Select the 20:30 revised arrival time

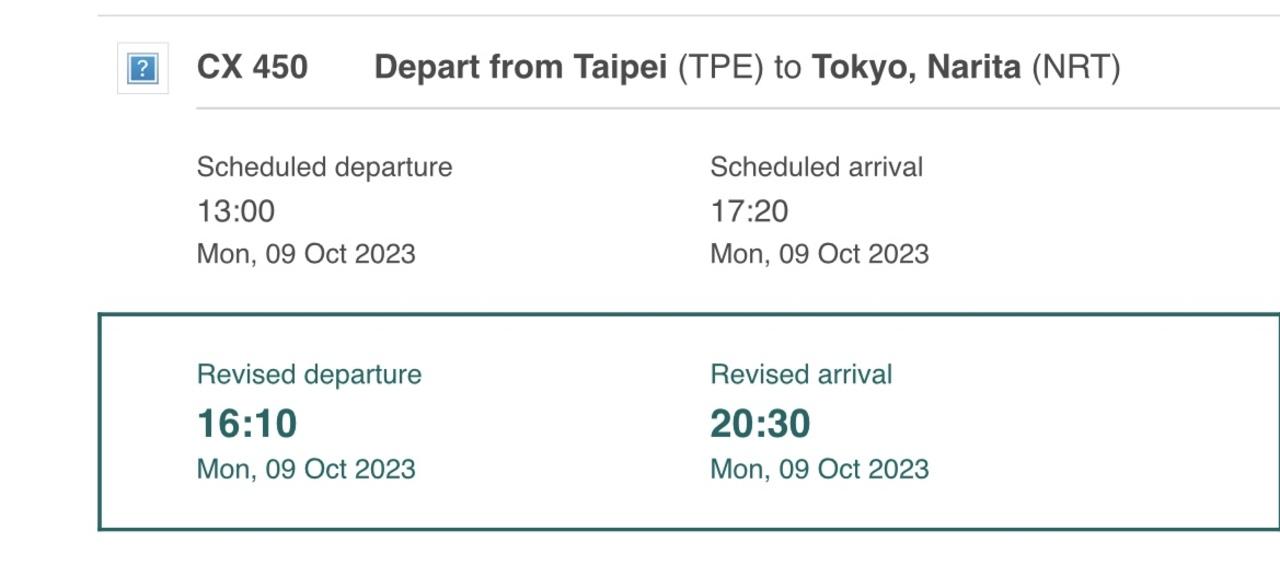coord(760,424)
